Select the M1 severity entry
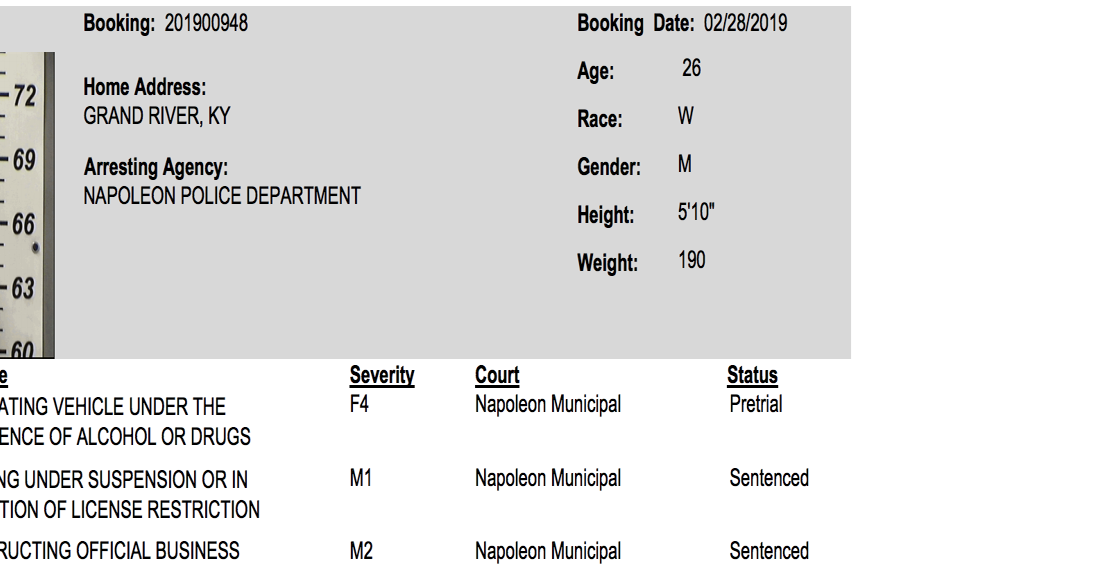 360,478
